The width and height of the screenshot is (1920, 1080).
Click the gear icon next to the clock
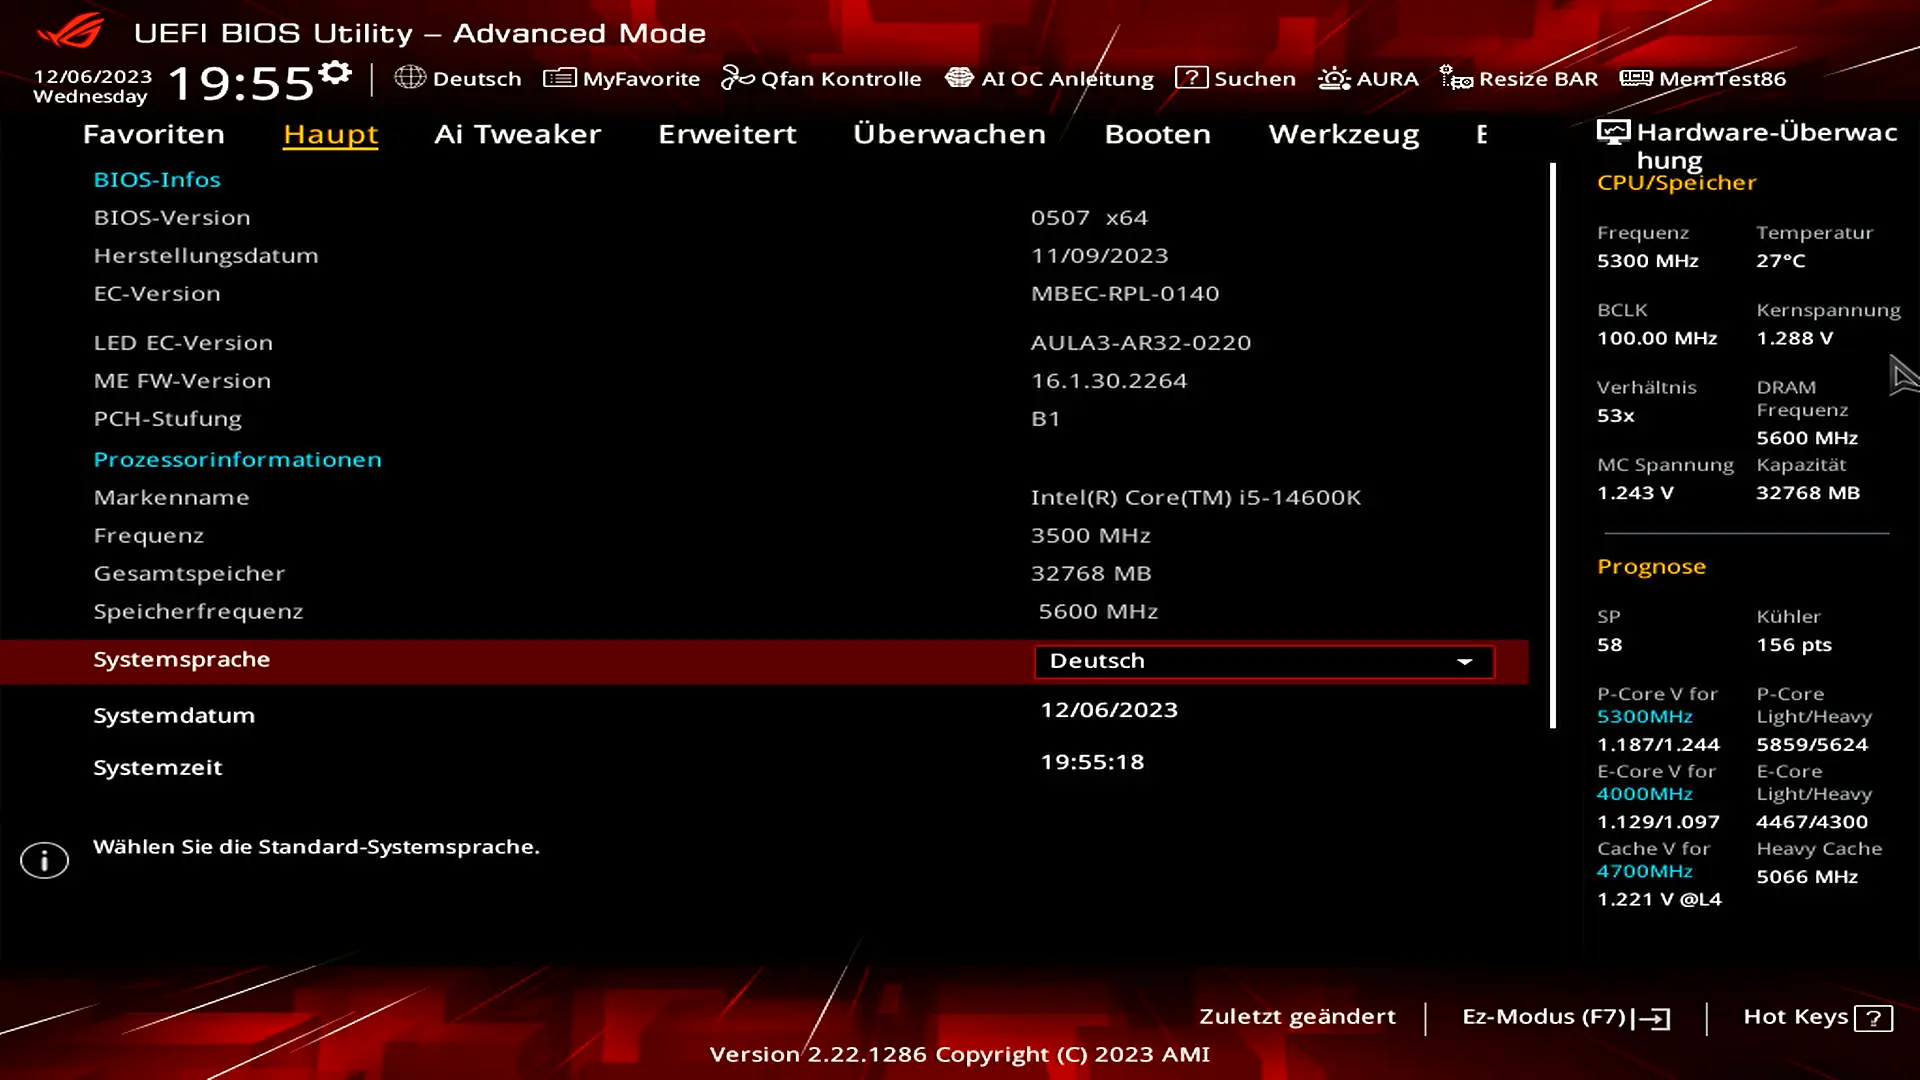point(335,73)
